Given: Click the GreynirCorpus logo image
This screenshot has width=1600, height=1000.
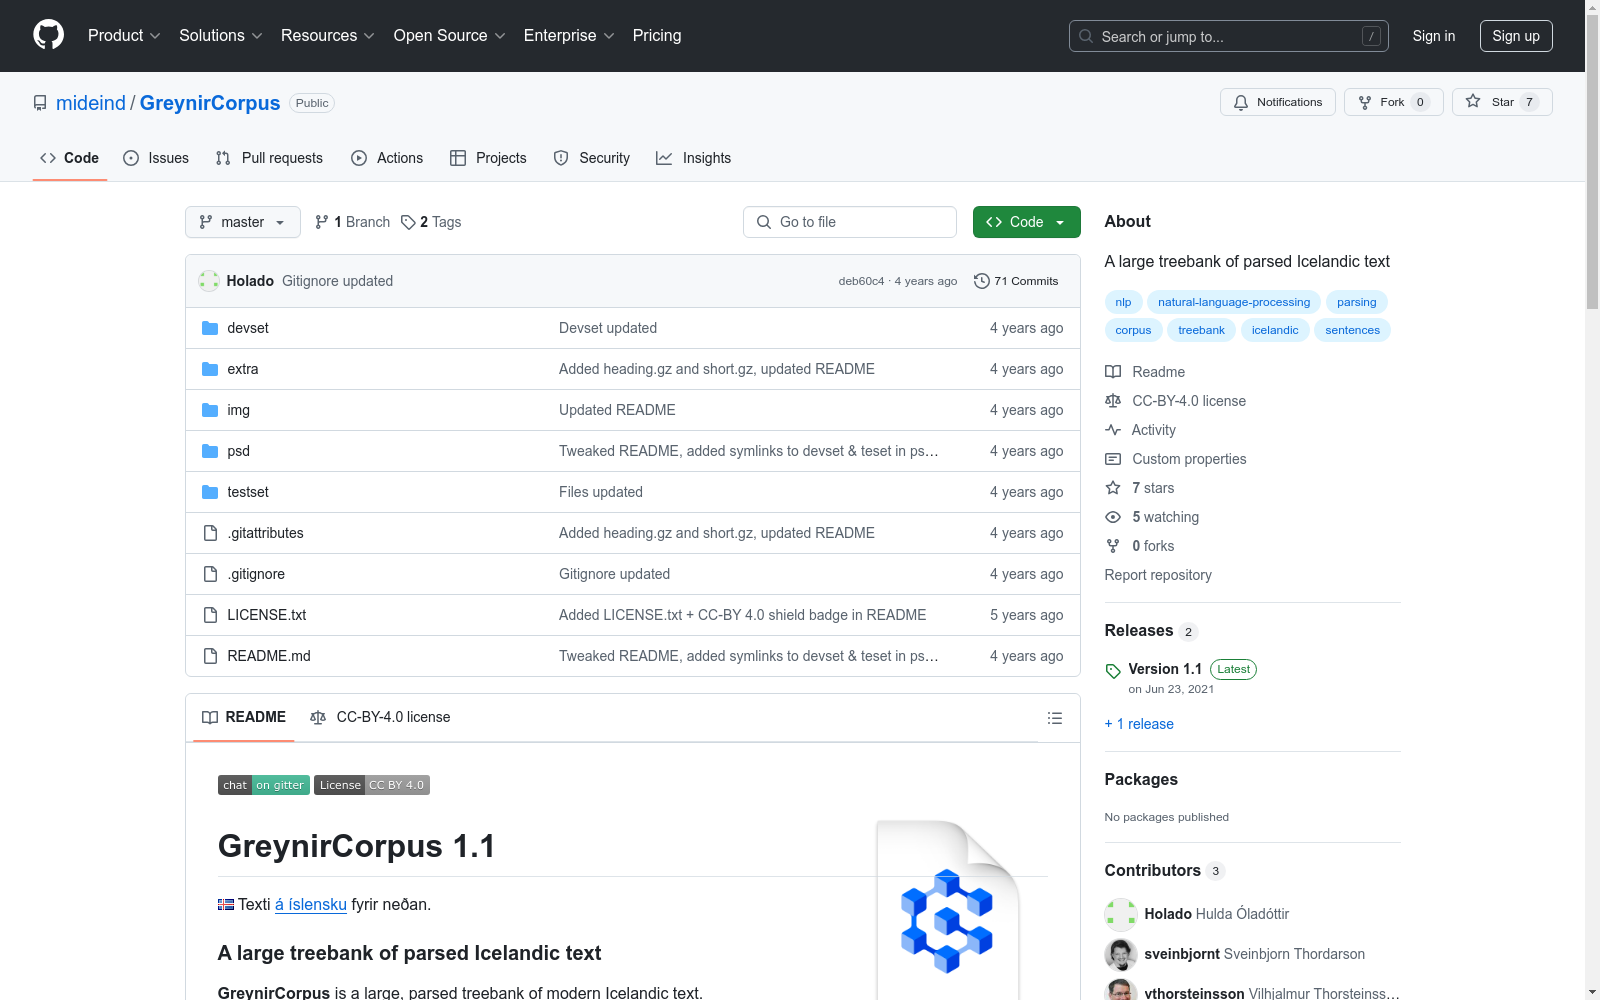Looking at the screenshot, I should pos(948,910).
